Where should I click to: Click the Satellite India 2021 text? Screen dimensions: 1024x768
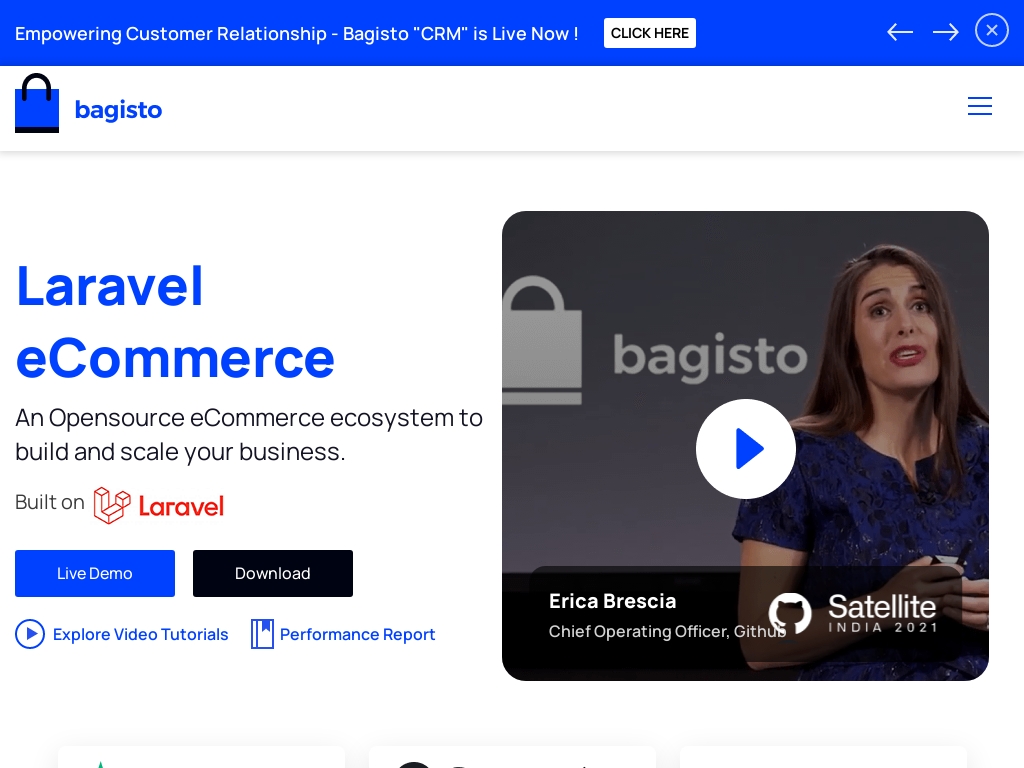click(x=882, y=612)
